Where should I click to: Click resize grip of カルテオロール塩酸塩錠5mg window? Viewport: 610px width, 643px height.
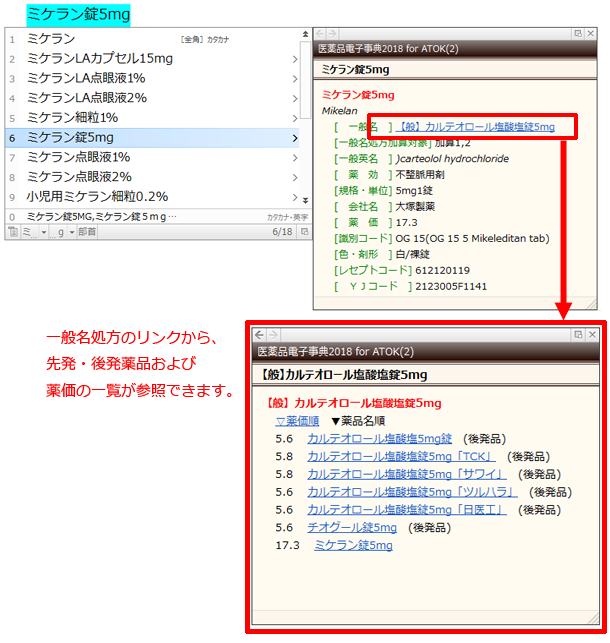point(594,618)
